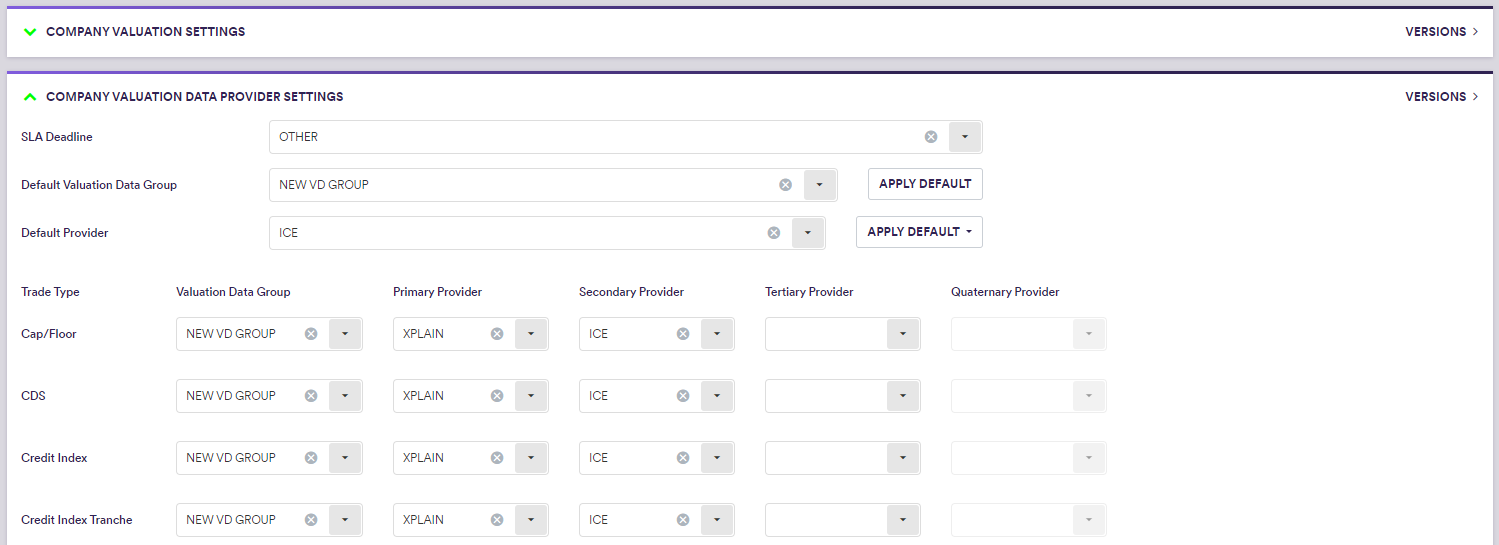Clear the SLA Deadline OTHER value
Viewport: 1499px width, 545px height.
[x=931, y=137]
